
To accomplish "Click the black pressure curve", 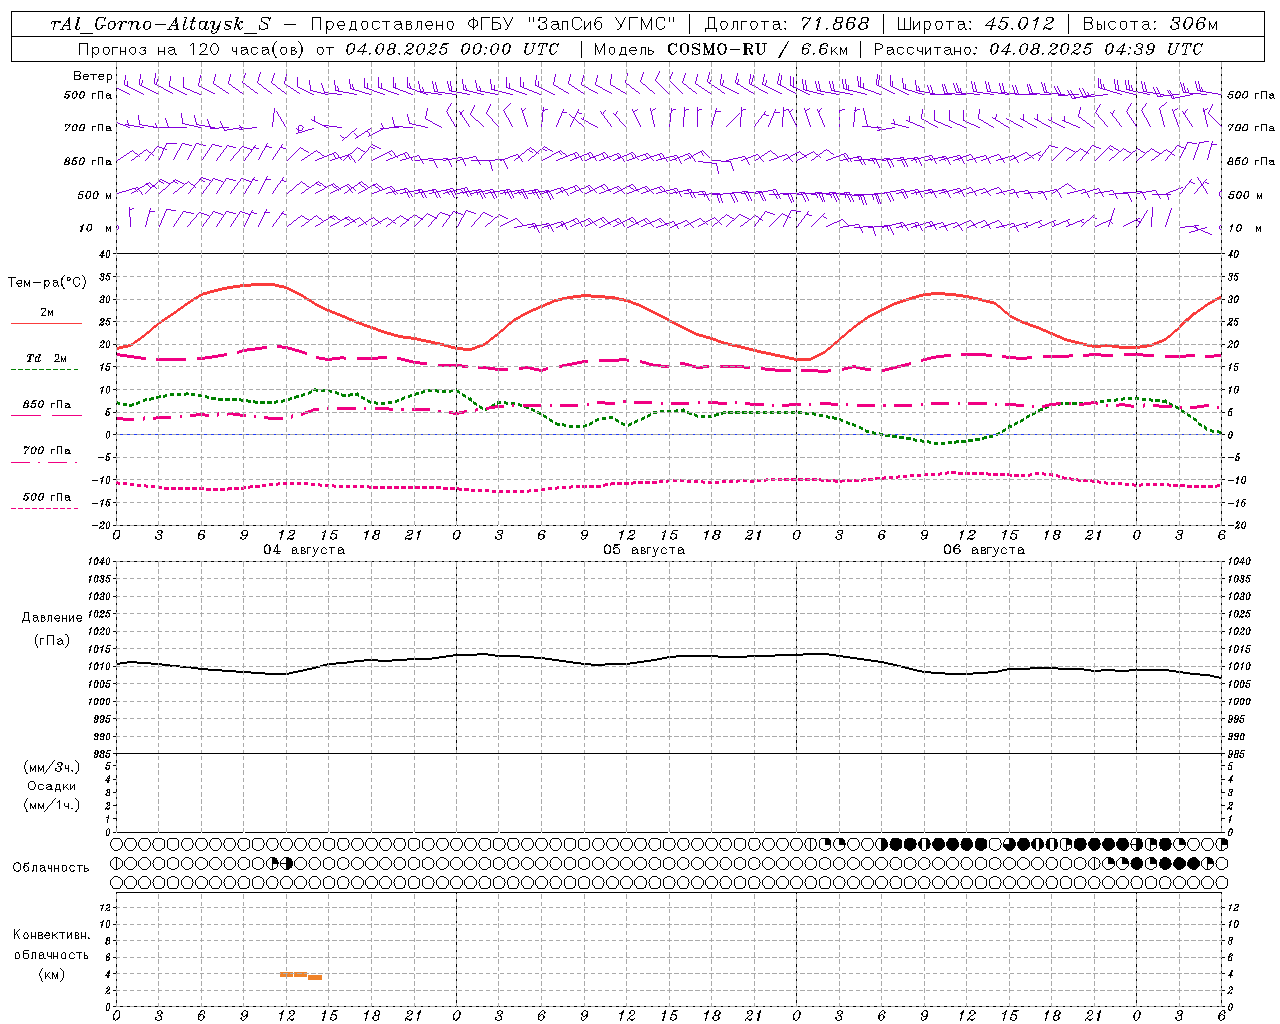I will [669, 657].
